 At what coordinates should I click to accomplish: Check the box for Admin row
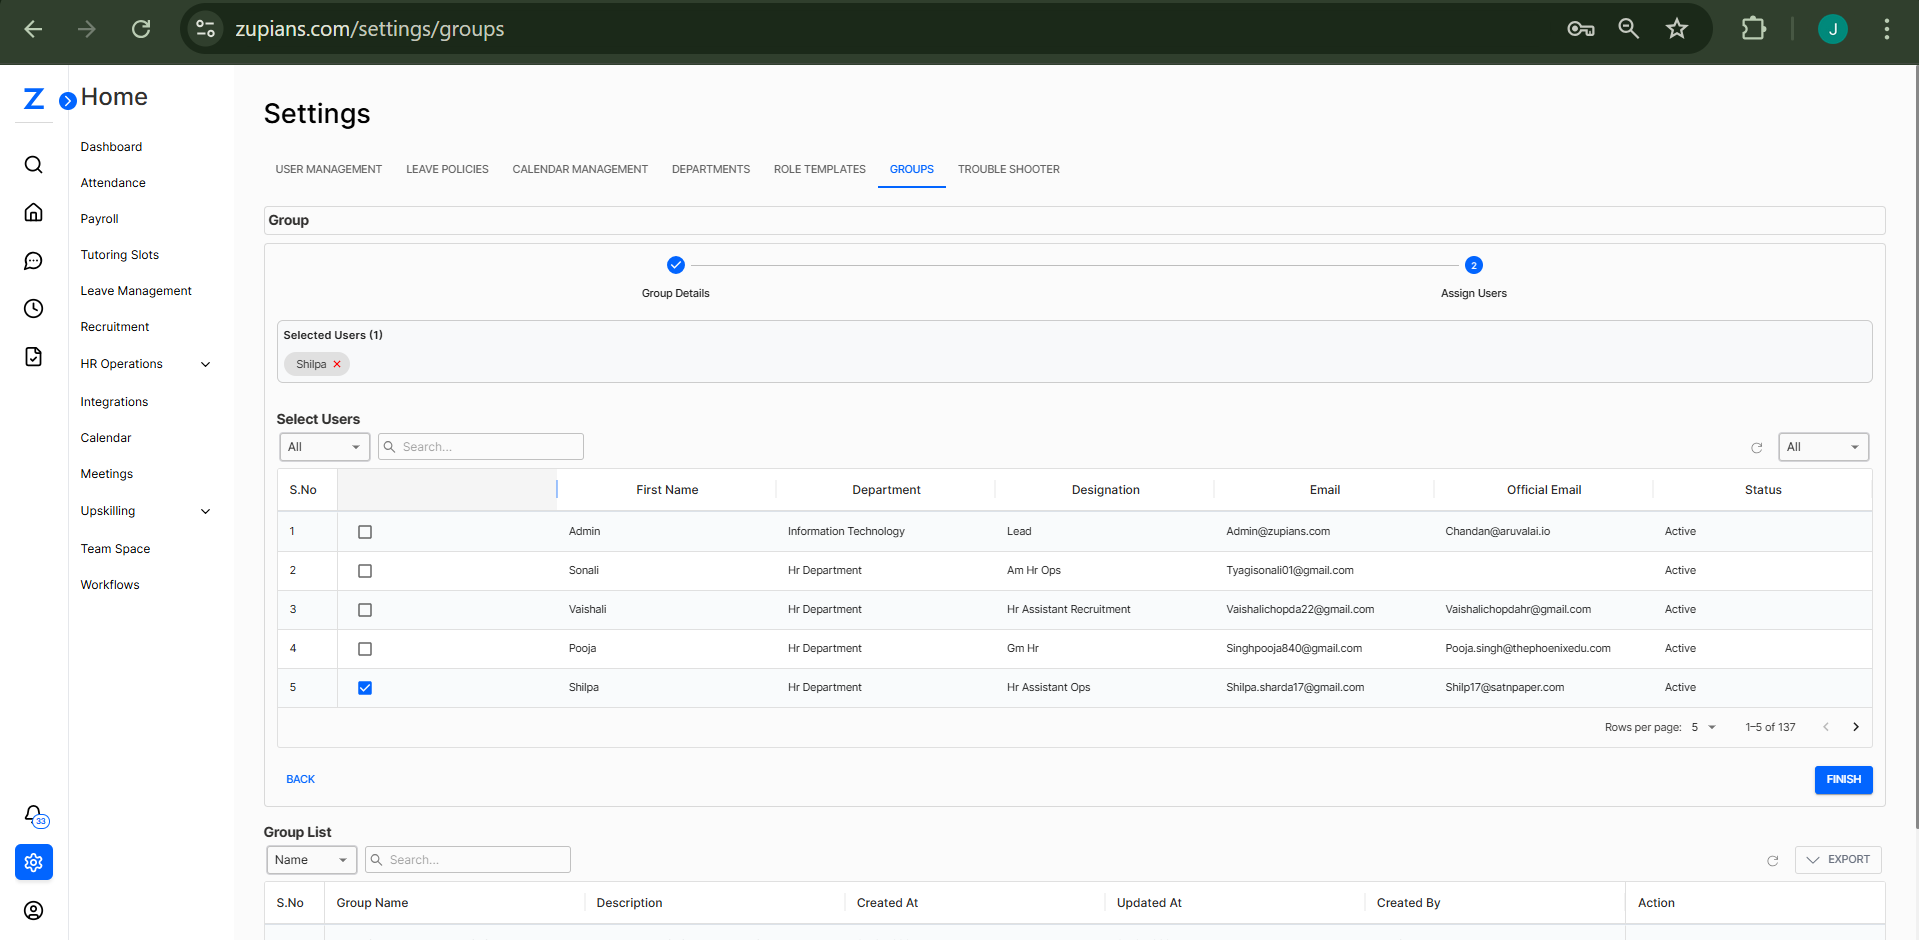click(365, 532)
